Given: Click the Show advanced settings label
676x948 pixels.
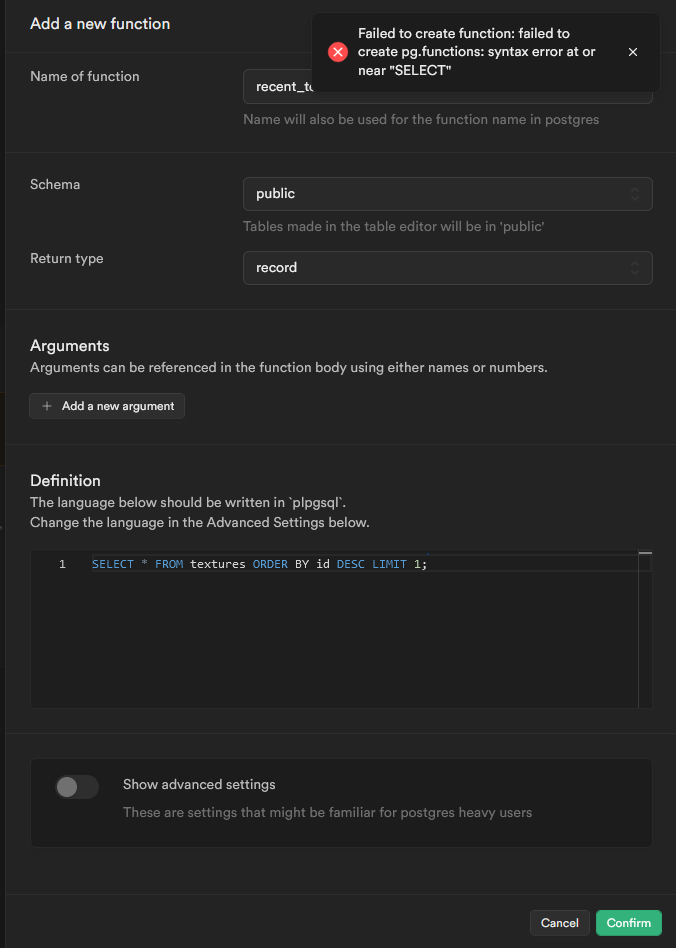Looking at the screenshot, I should click(199, 785).
